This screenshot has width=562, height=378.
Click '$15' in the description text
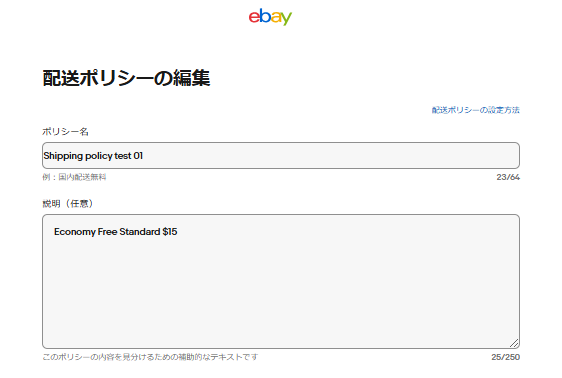click(x=170, y=232)
